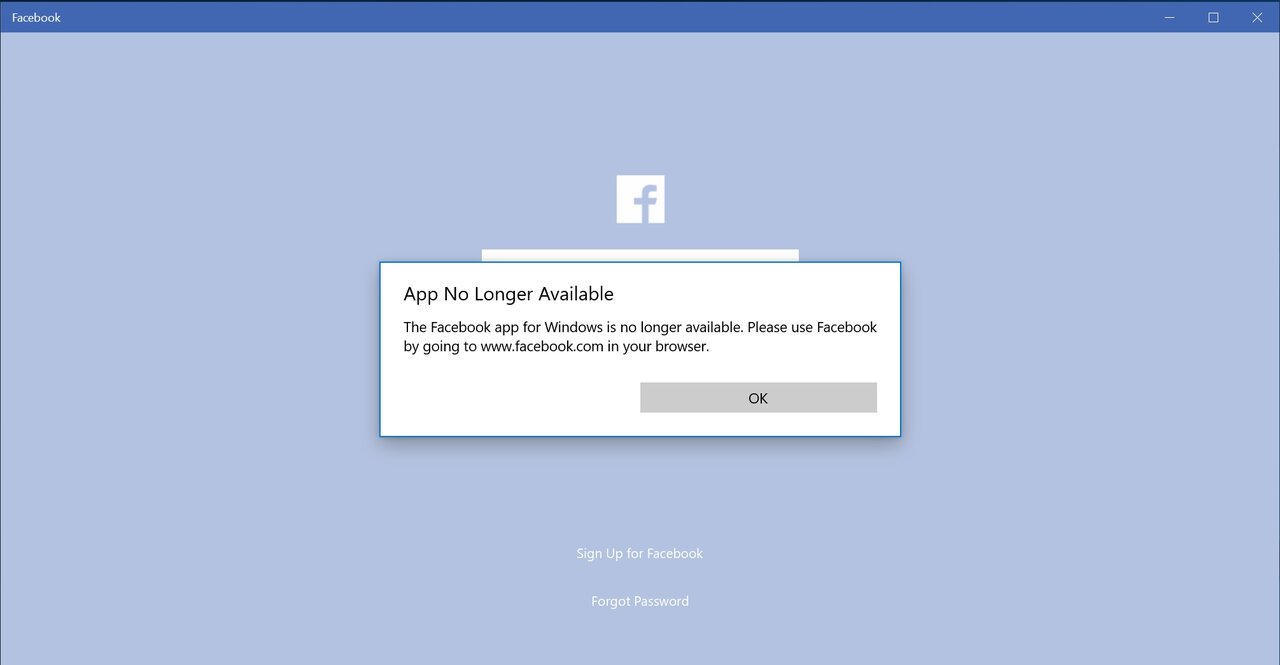Close the Facebook app window
The height and width of the screenshot is (665, 1280).
pyautogui.click(x=1257, y=17)
